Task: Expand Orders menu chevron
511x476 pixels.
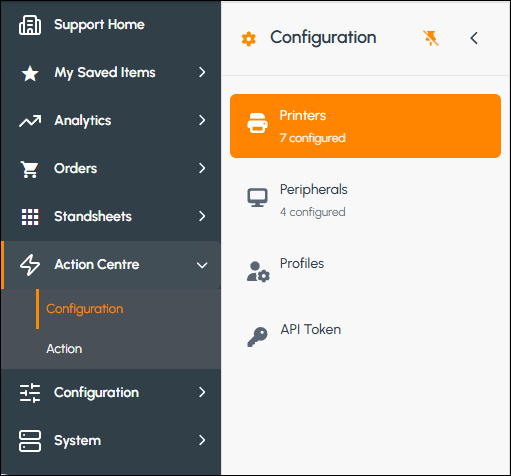Action: 202,168
